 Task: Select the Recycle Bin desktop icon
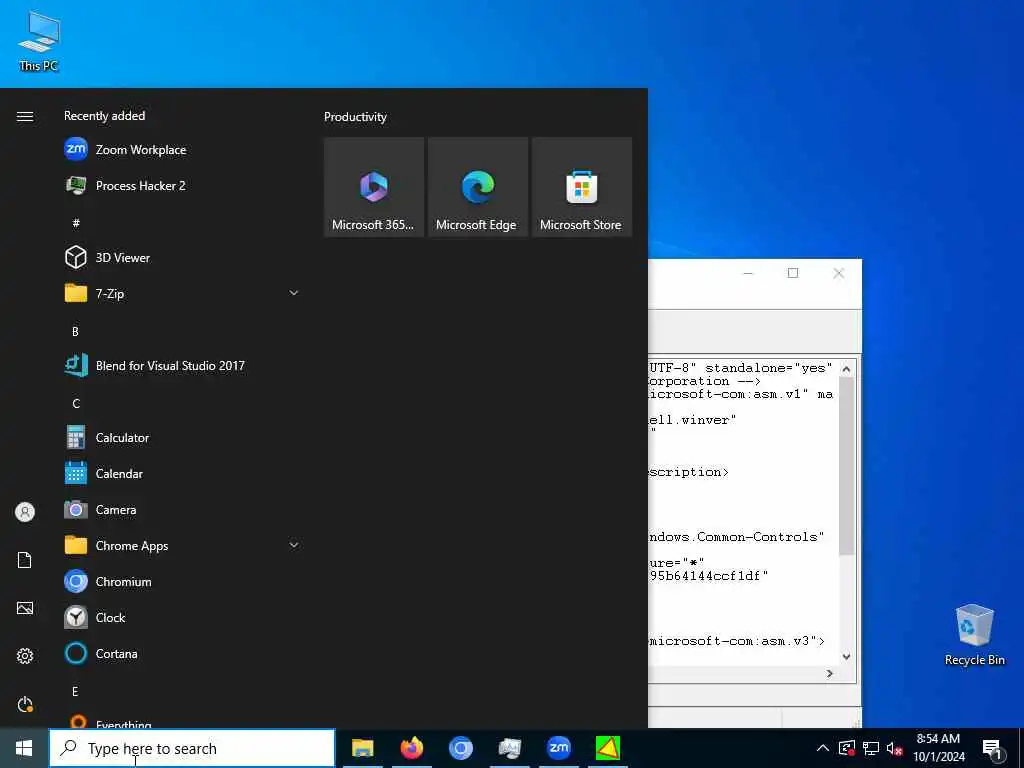974,635
